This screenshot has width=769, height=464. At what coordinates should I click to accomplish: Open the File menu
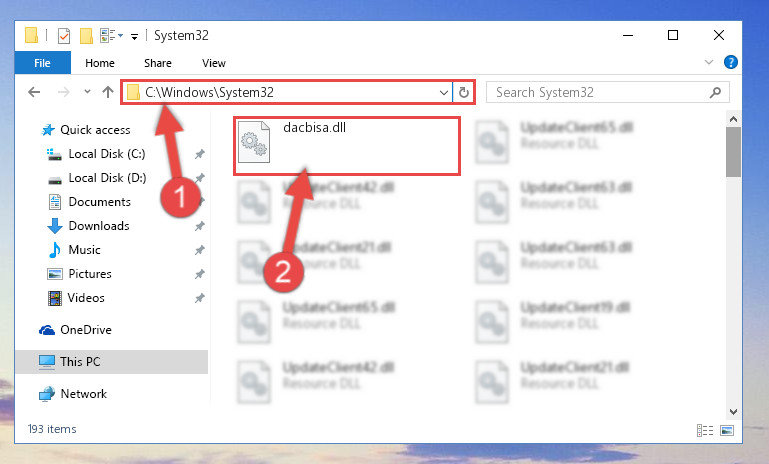pyautogui.click(x=42, y=63)
